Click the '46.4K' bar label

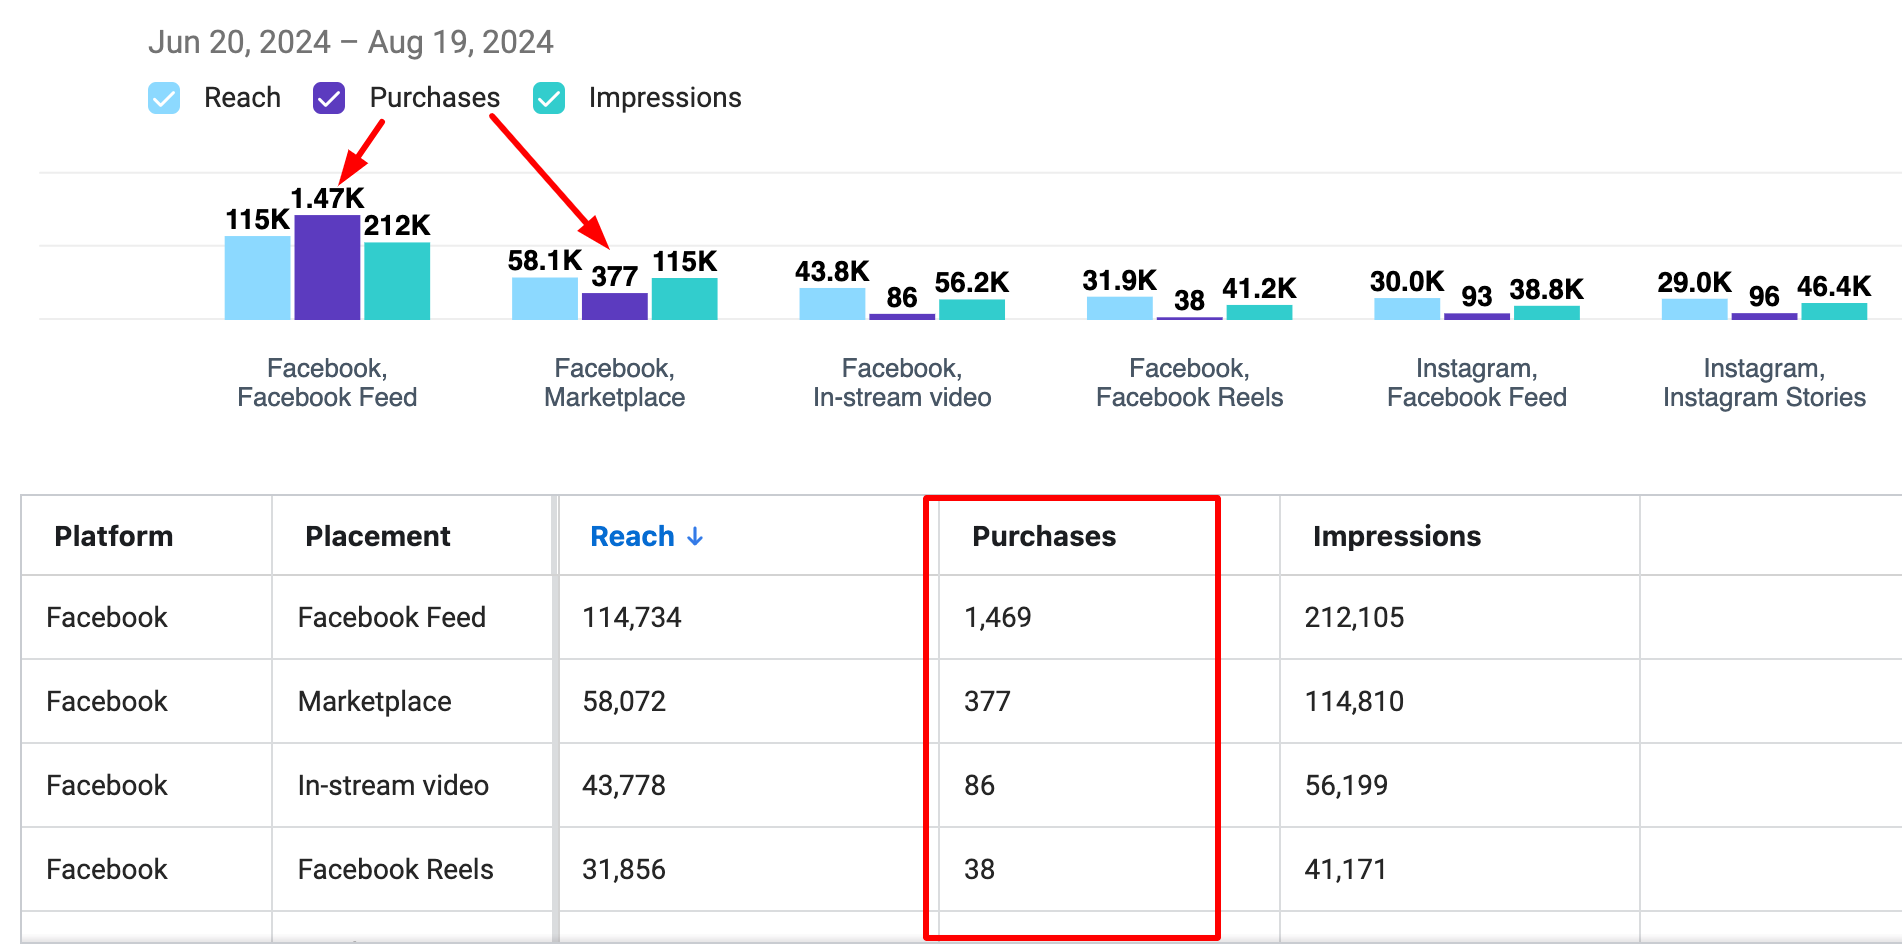pos(1834,287)
